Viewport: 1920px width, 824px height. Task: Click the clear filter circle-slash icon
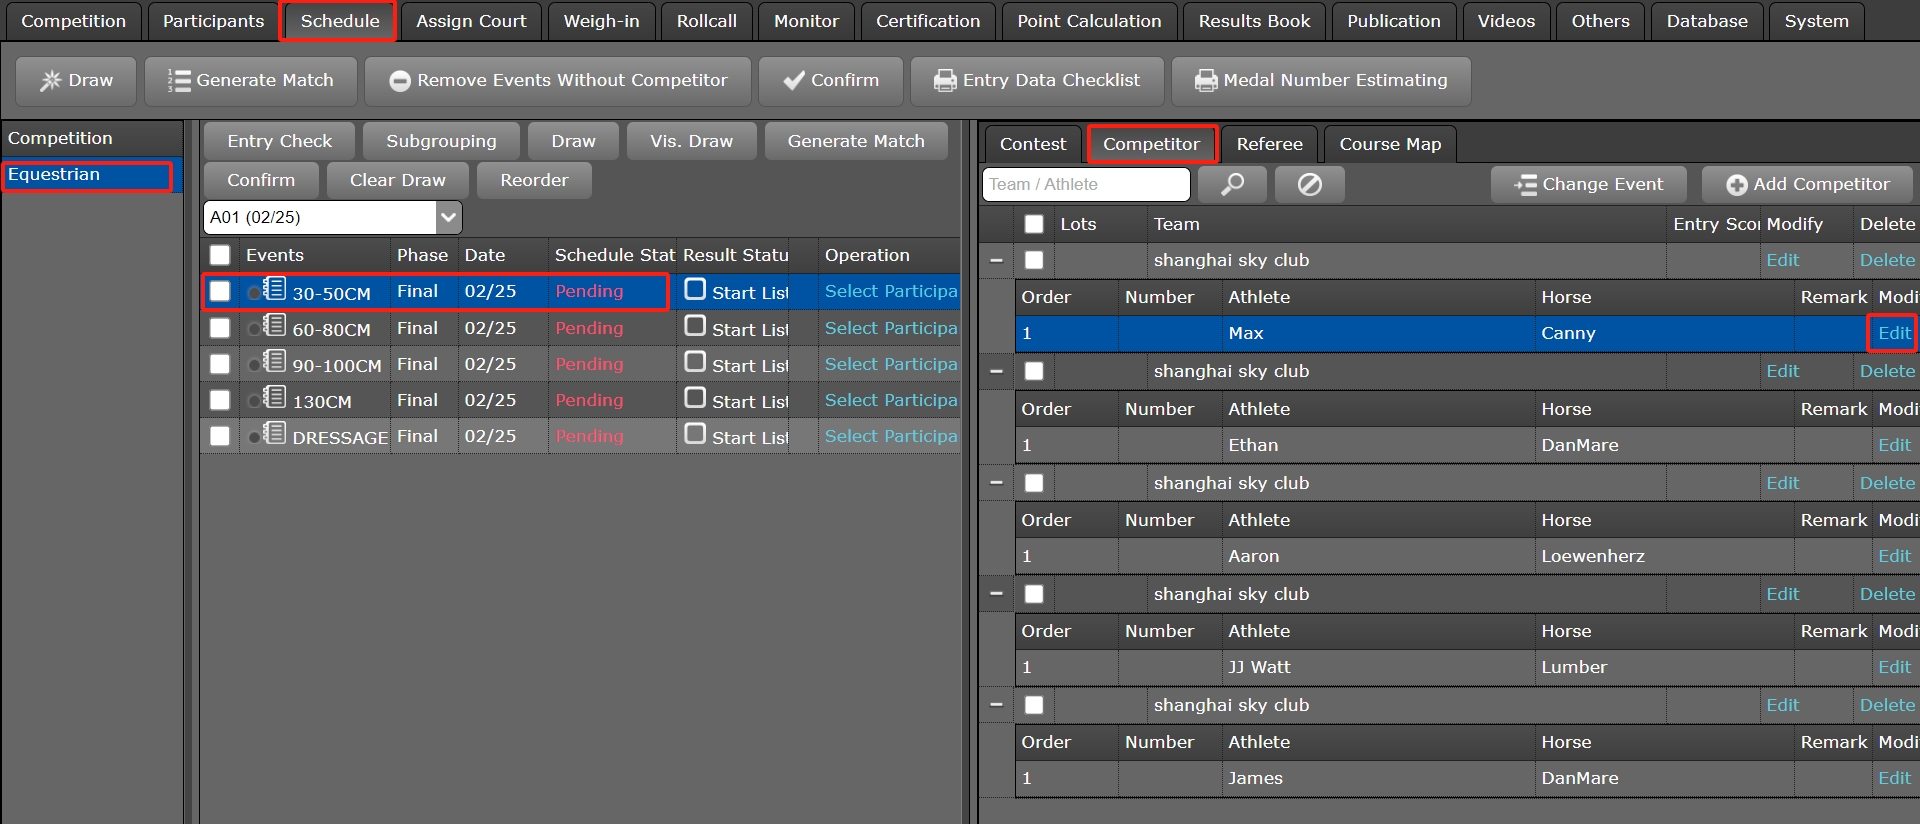(1309, 185)
